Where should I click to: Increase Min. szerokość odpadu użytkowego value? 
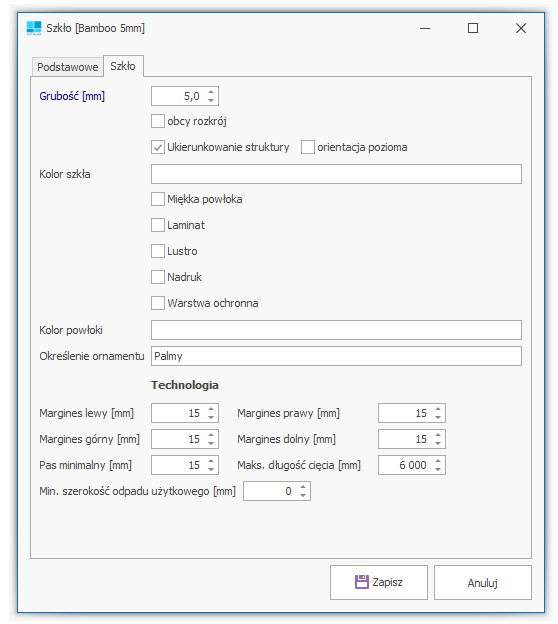coord(303,487)
